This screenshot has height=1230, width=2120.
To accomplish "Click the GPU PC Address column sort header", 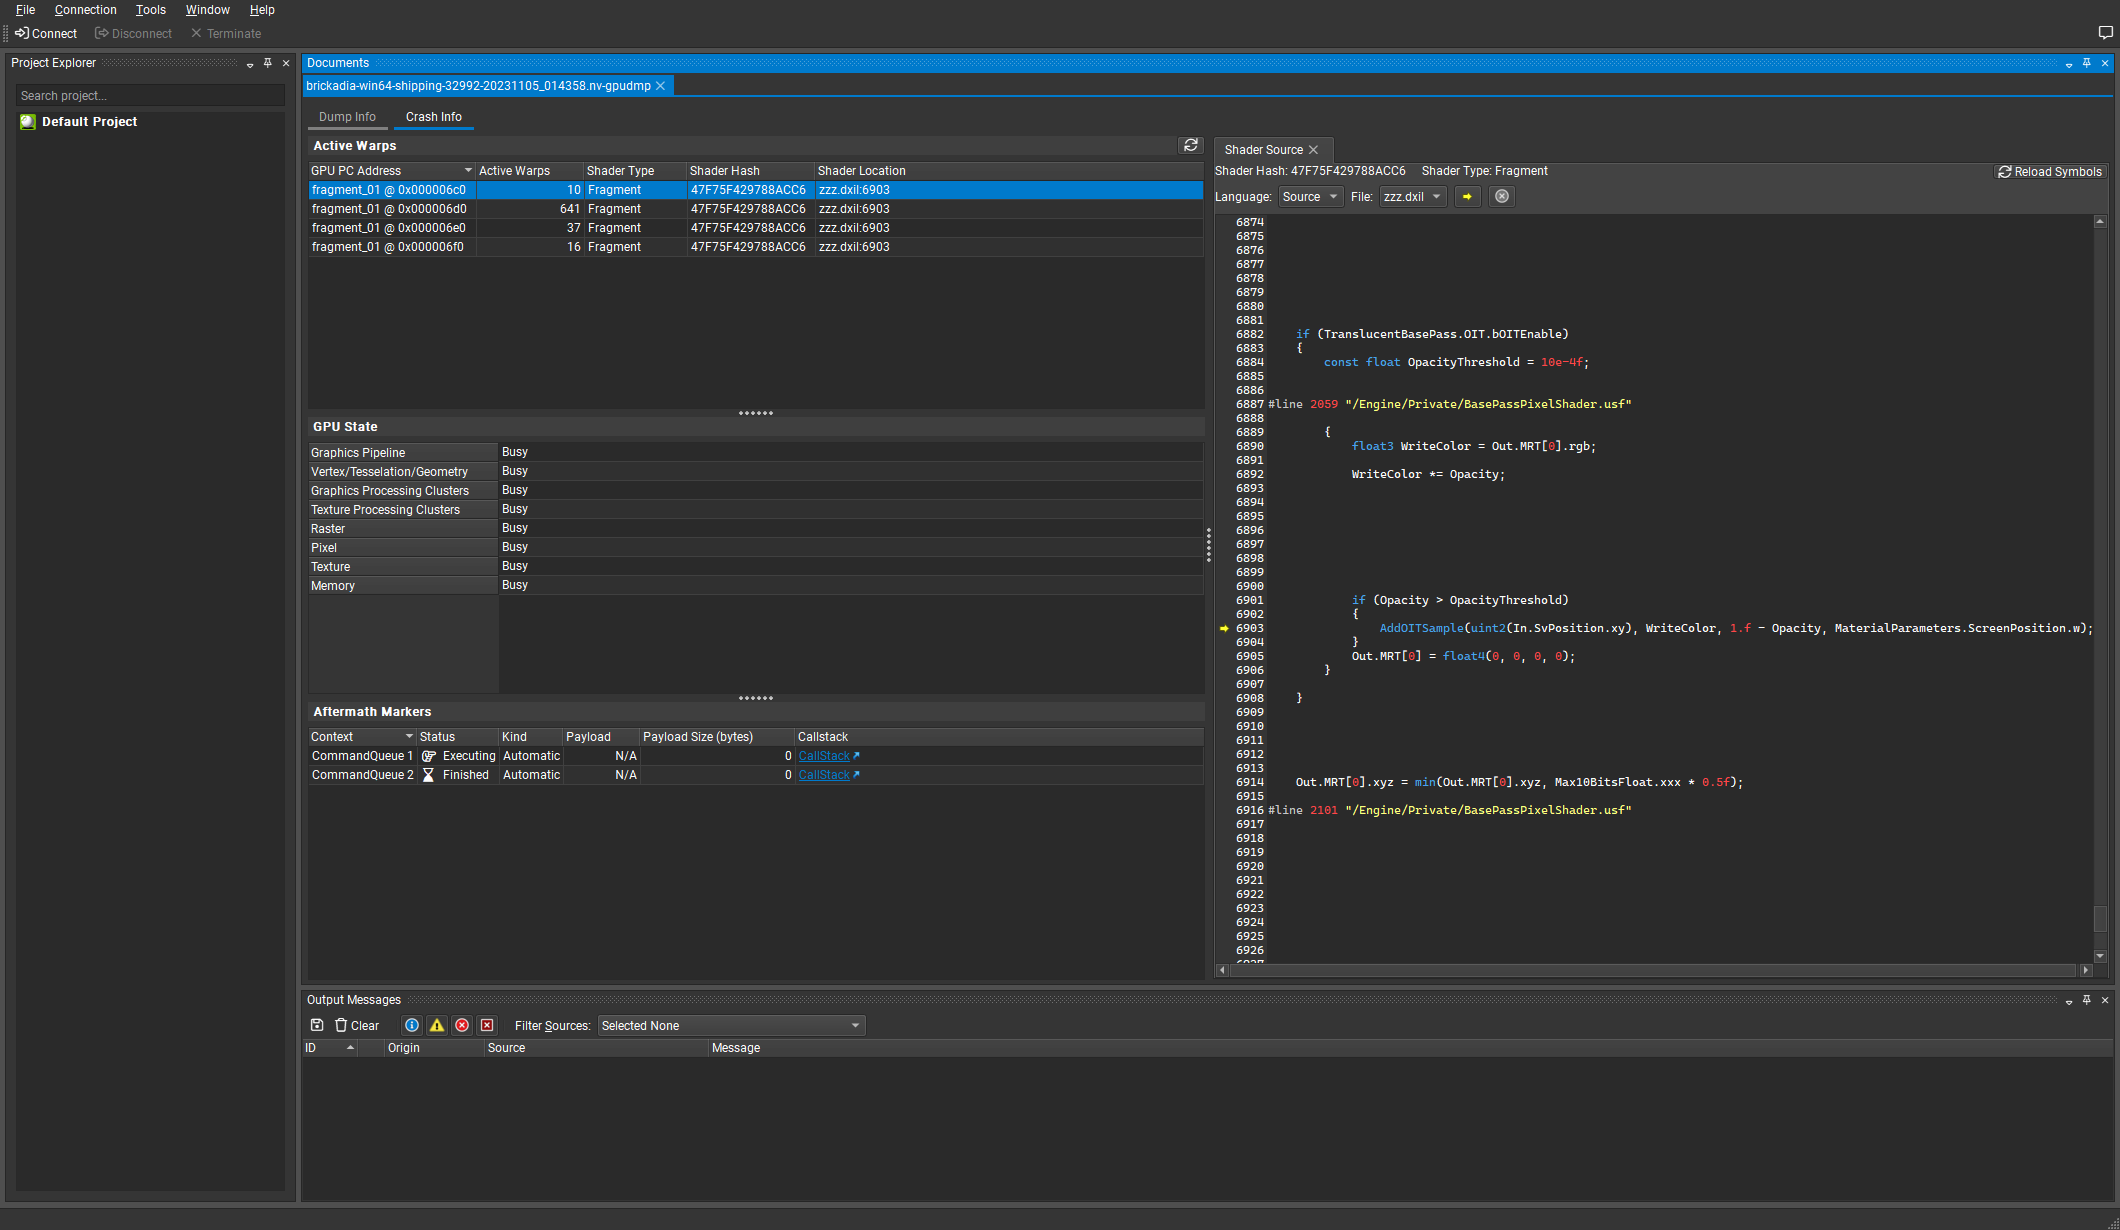I will click(387, 170).
